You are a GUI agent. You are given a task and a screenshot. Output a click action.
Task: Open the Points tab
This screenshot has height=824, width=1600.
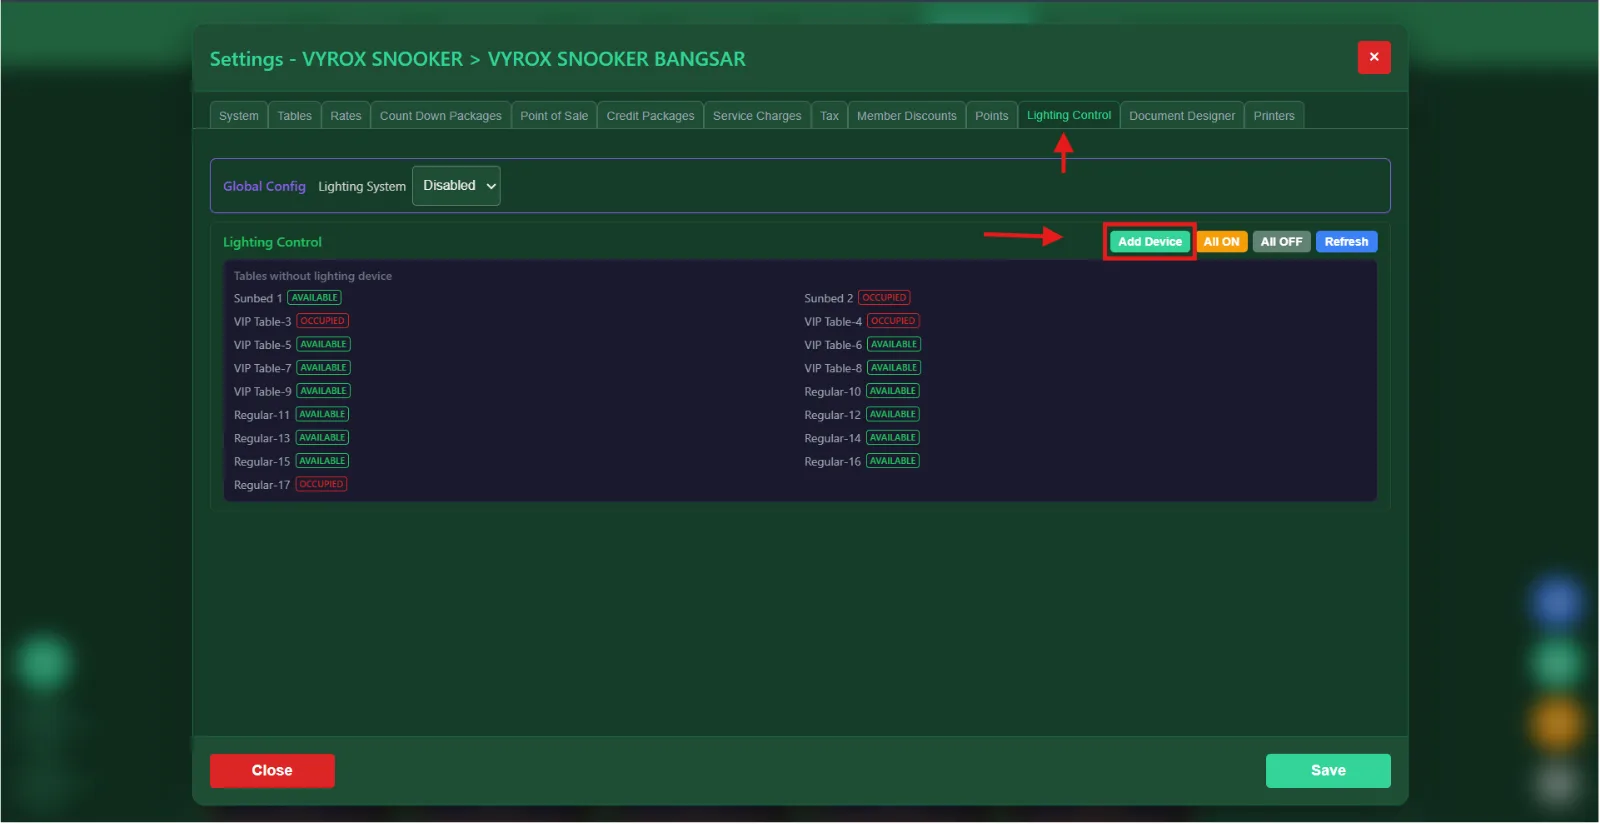tap(992, 116)
